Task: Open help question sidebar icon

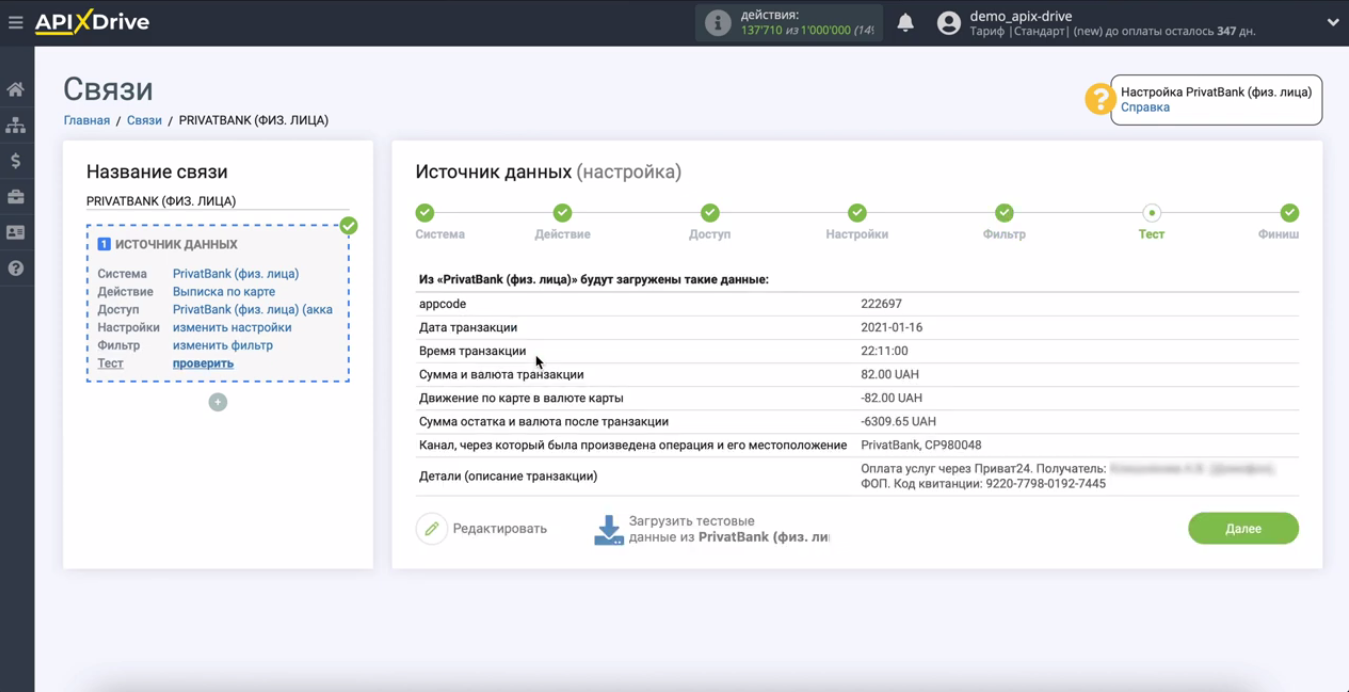Action: (x=16, y=268)
